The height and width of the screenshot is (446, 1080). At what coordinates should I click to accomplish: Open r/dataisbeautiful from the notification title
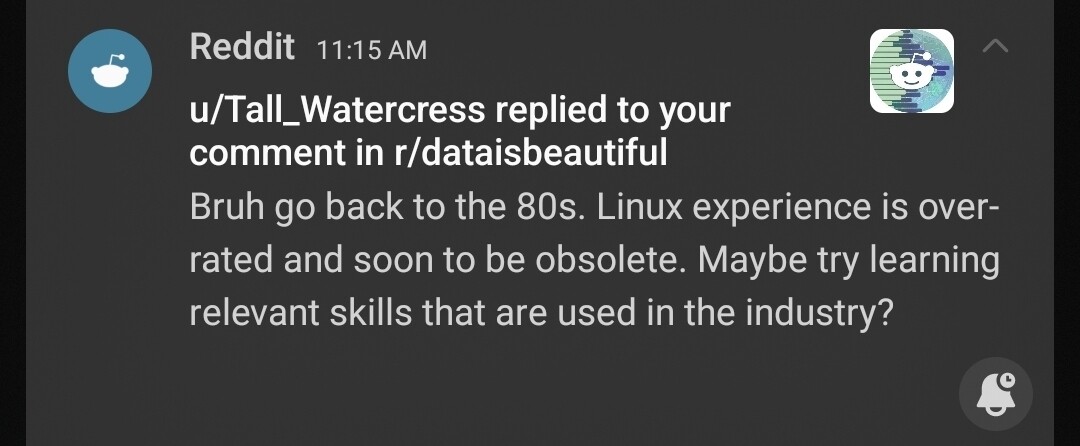click(x=529, y=153)
